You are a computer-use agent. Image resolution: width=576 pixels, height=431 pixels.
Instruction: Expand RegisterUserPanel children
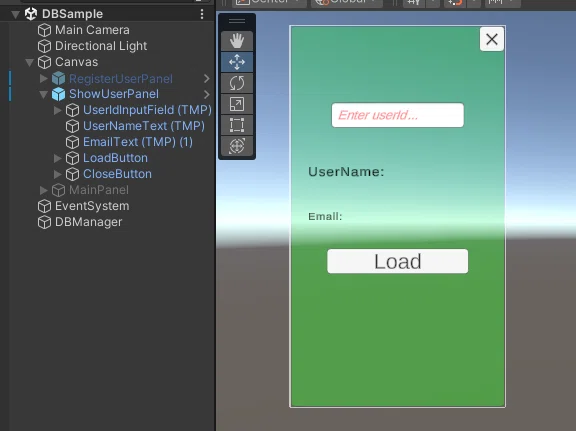pyautogui.click(x=44, y=78)
